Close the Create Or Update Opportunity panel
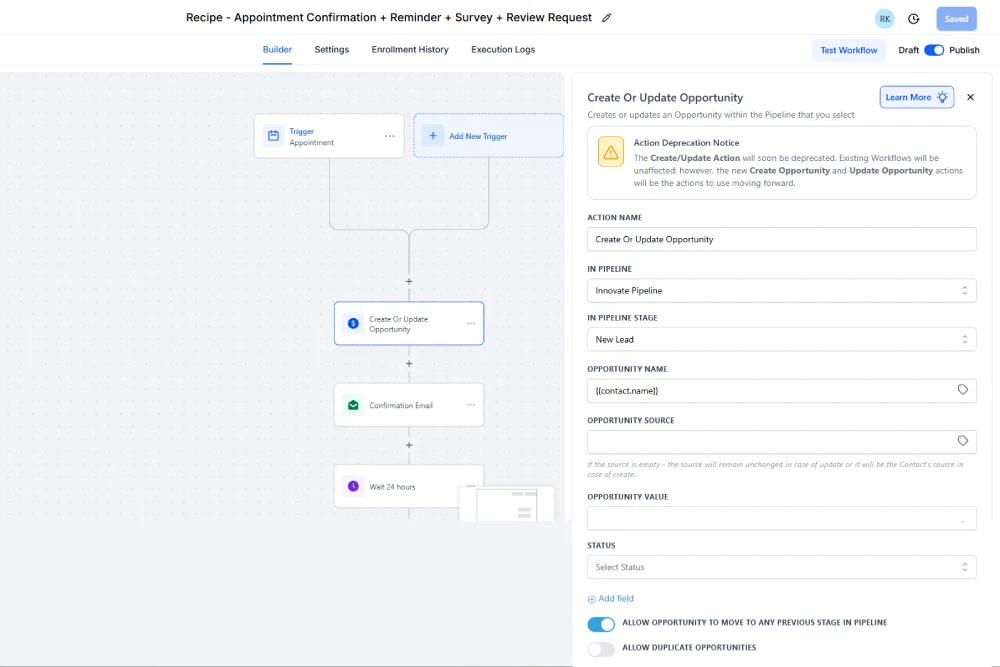The width and height of the screenshot is (1000, 667). coord(970,97)
